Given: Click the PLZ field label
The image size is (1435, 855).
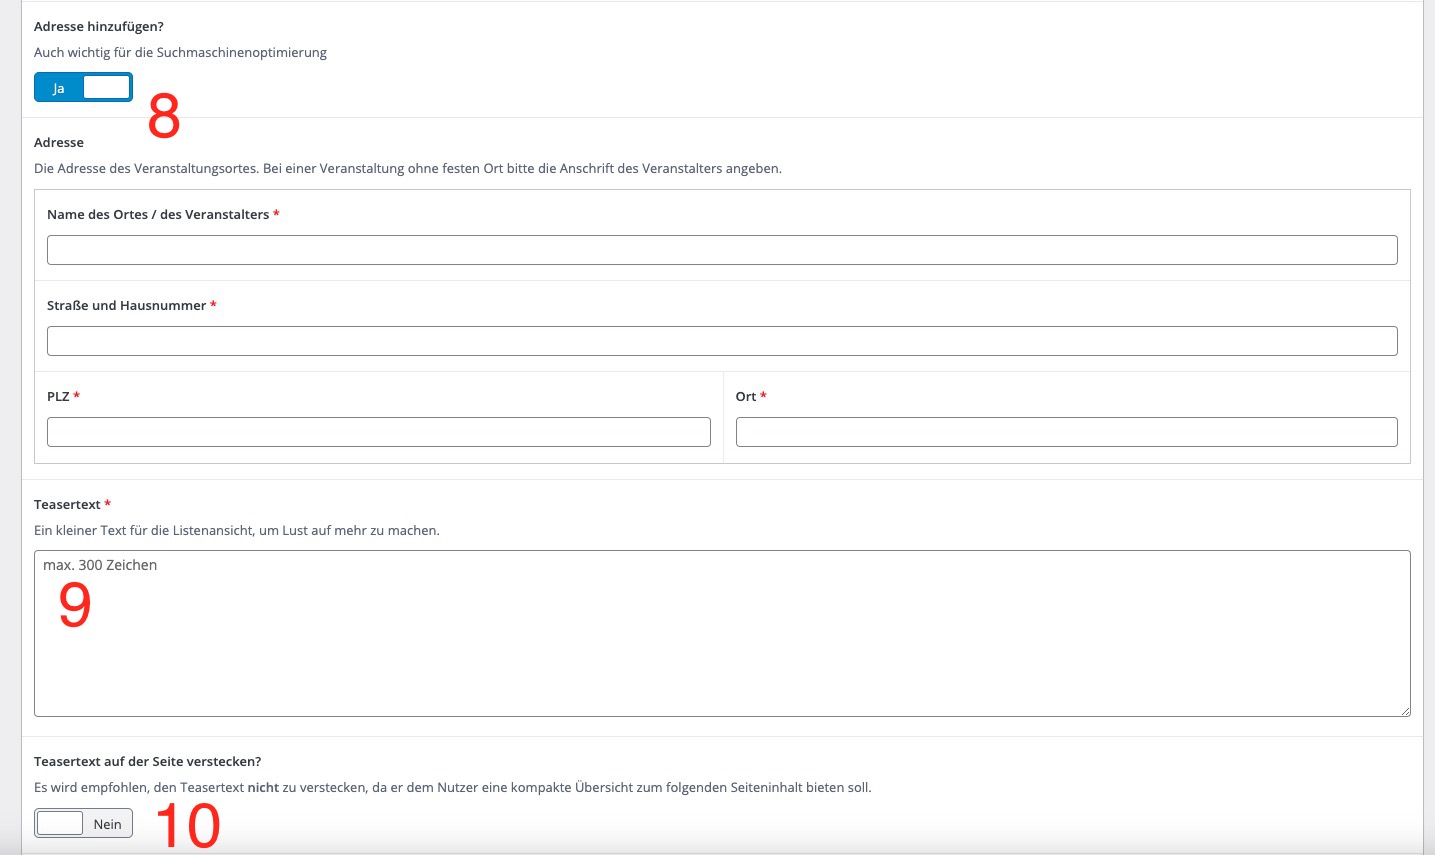Looking at the screenshot, I should click(x=58, y=397).
